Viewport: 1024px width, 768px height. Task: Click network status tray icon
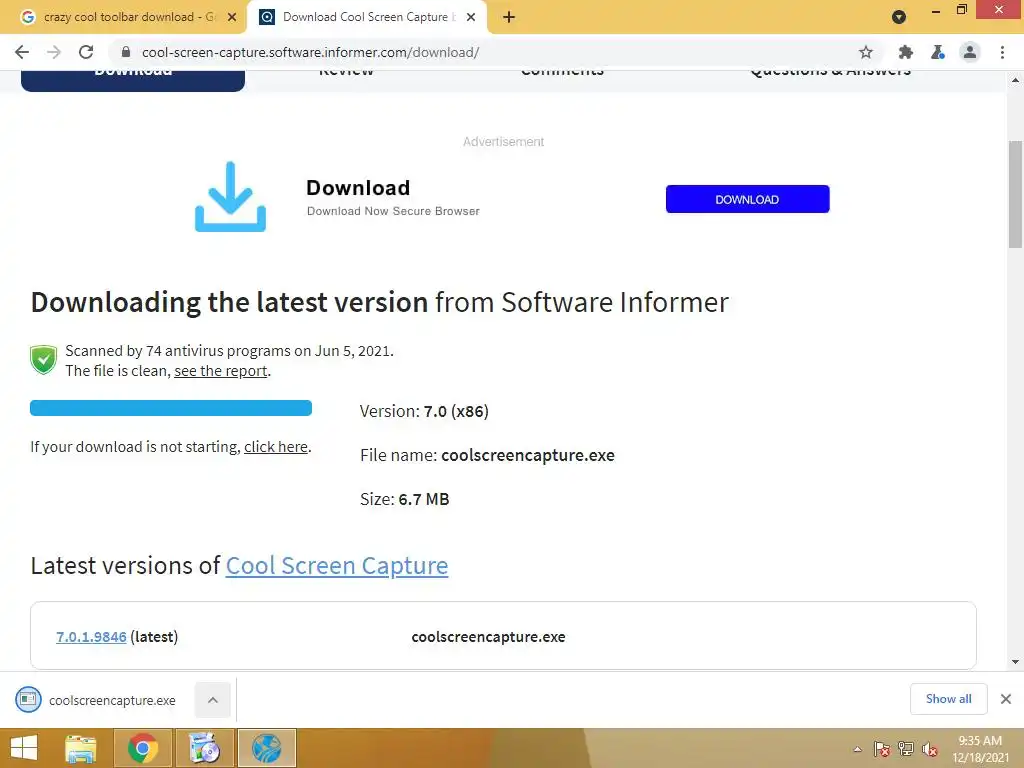click(906, 749)
